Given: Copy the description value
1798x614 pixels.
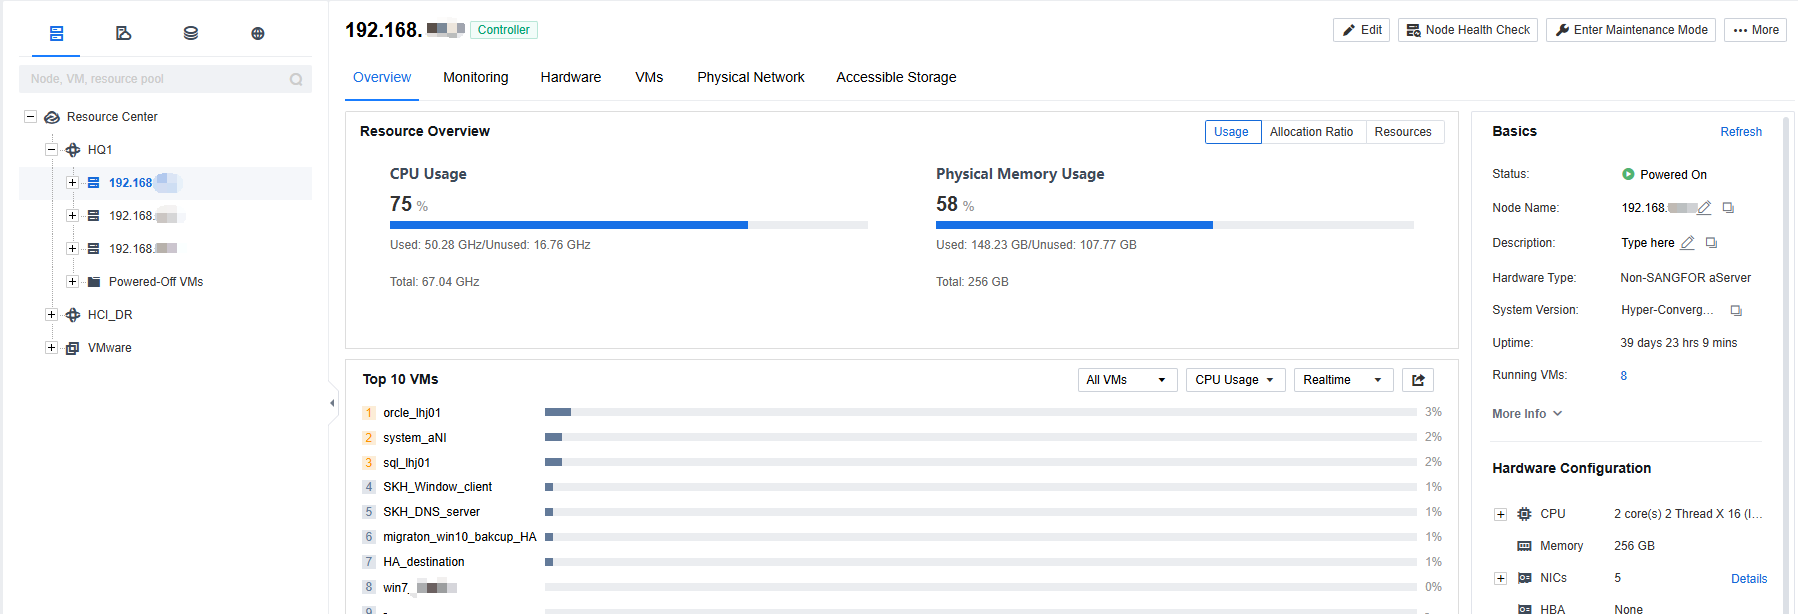Looking at the screenshot, I should coord(1711,243).
